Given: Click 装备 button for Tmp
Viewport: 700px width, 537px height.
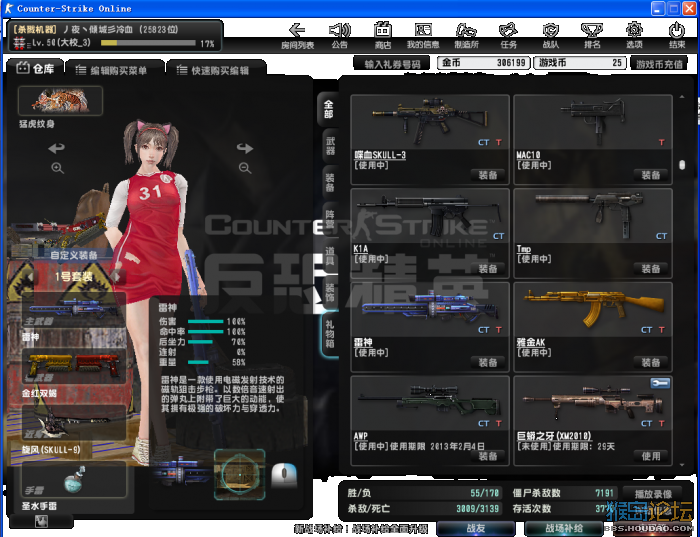Looking at the screenshot, I should [x=650, y=269].
